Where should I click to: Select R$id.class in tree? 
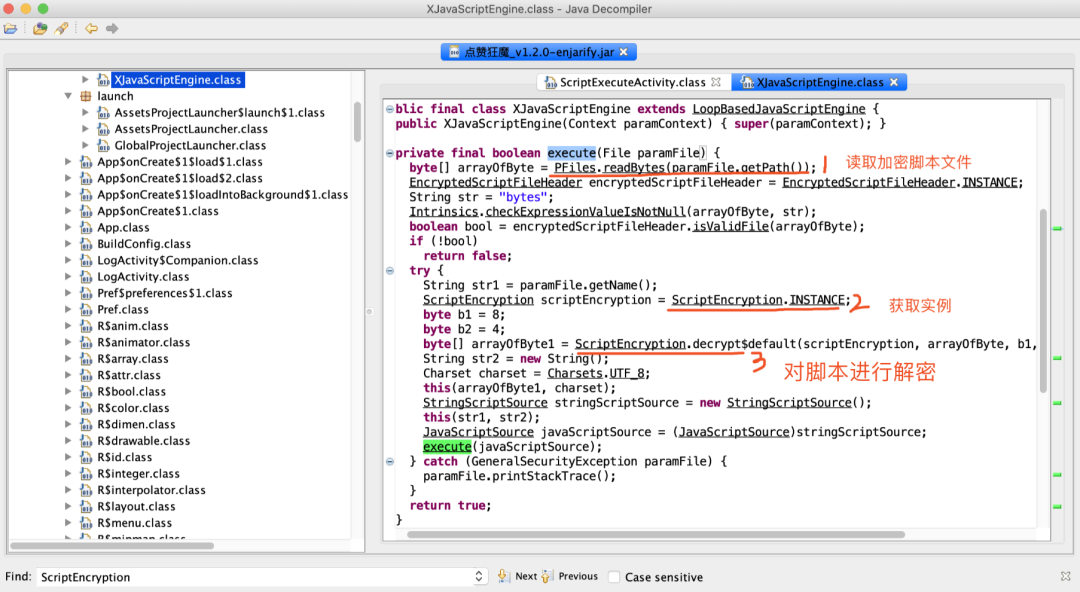click(125, 458)
